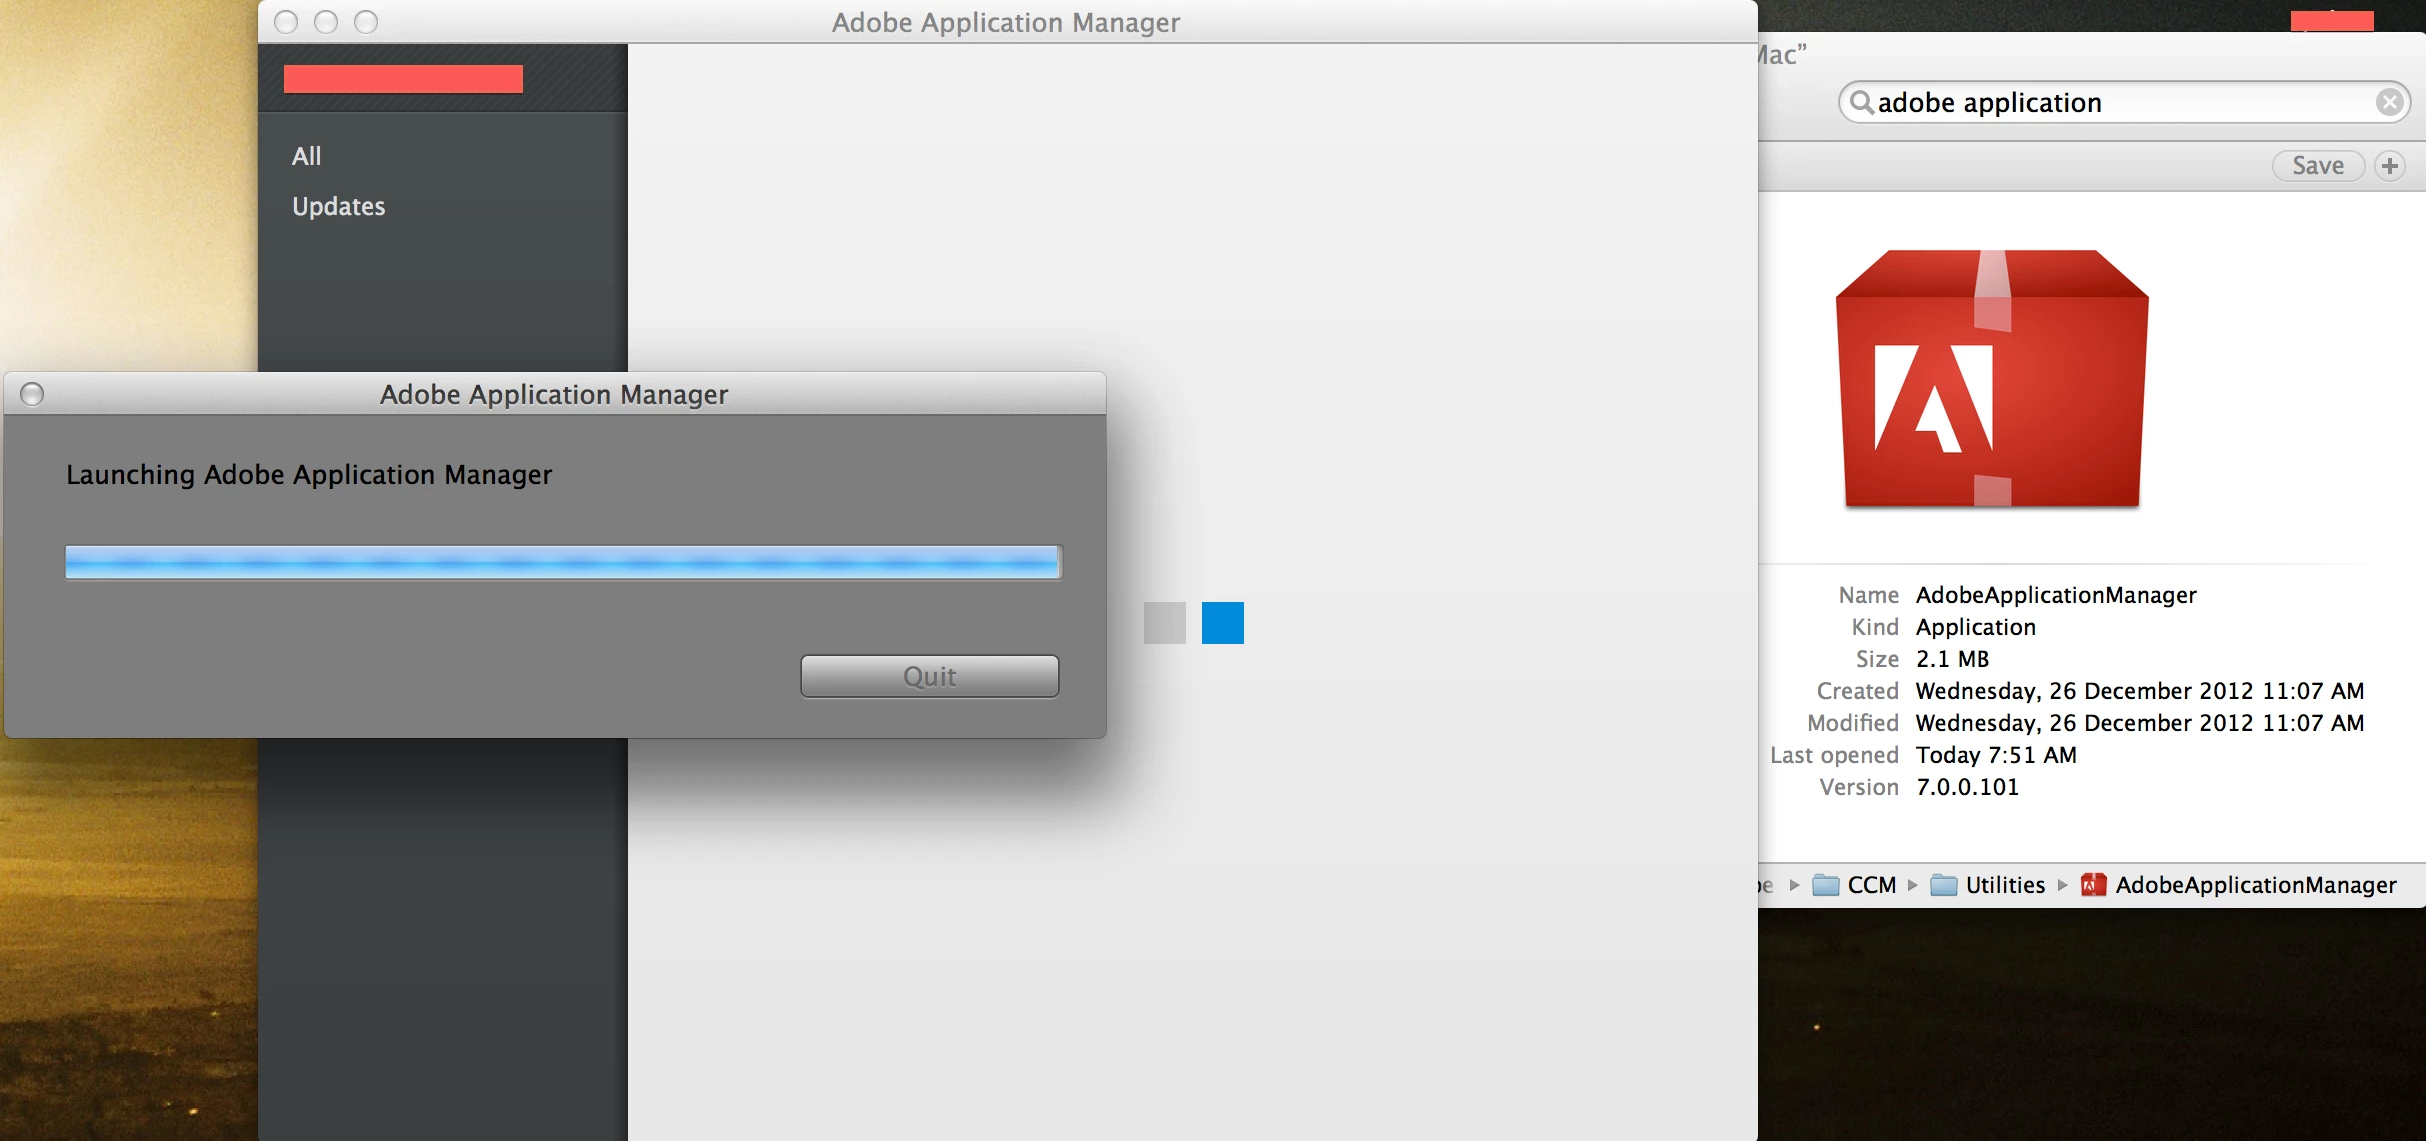Switch to Updates in the sidebar
This screenshot has height=1141, width=2426.
pyautogui.click(x=338, y=206)
